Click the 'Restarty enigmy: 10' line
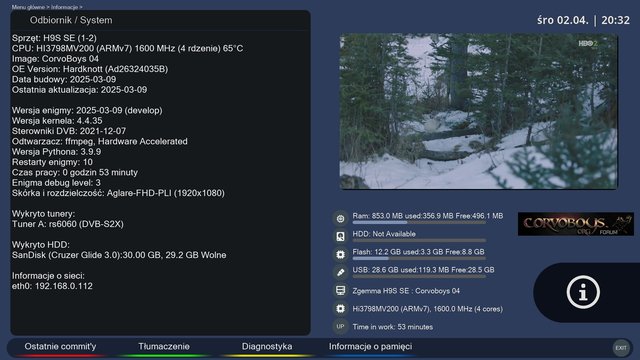640x360 pixels. (x=52, y=162)
